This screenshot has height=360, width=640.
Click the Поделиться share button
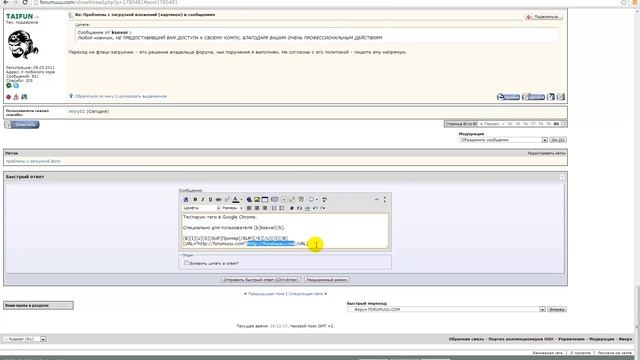(544, 17)
